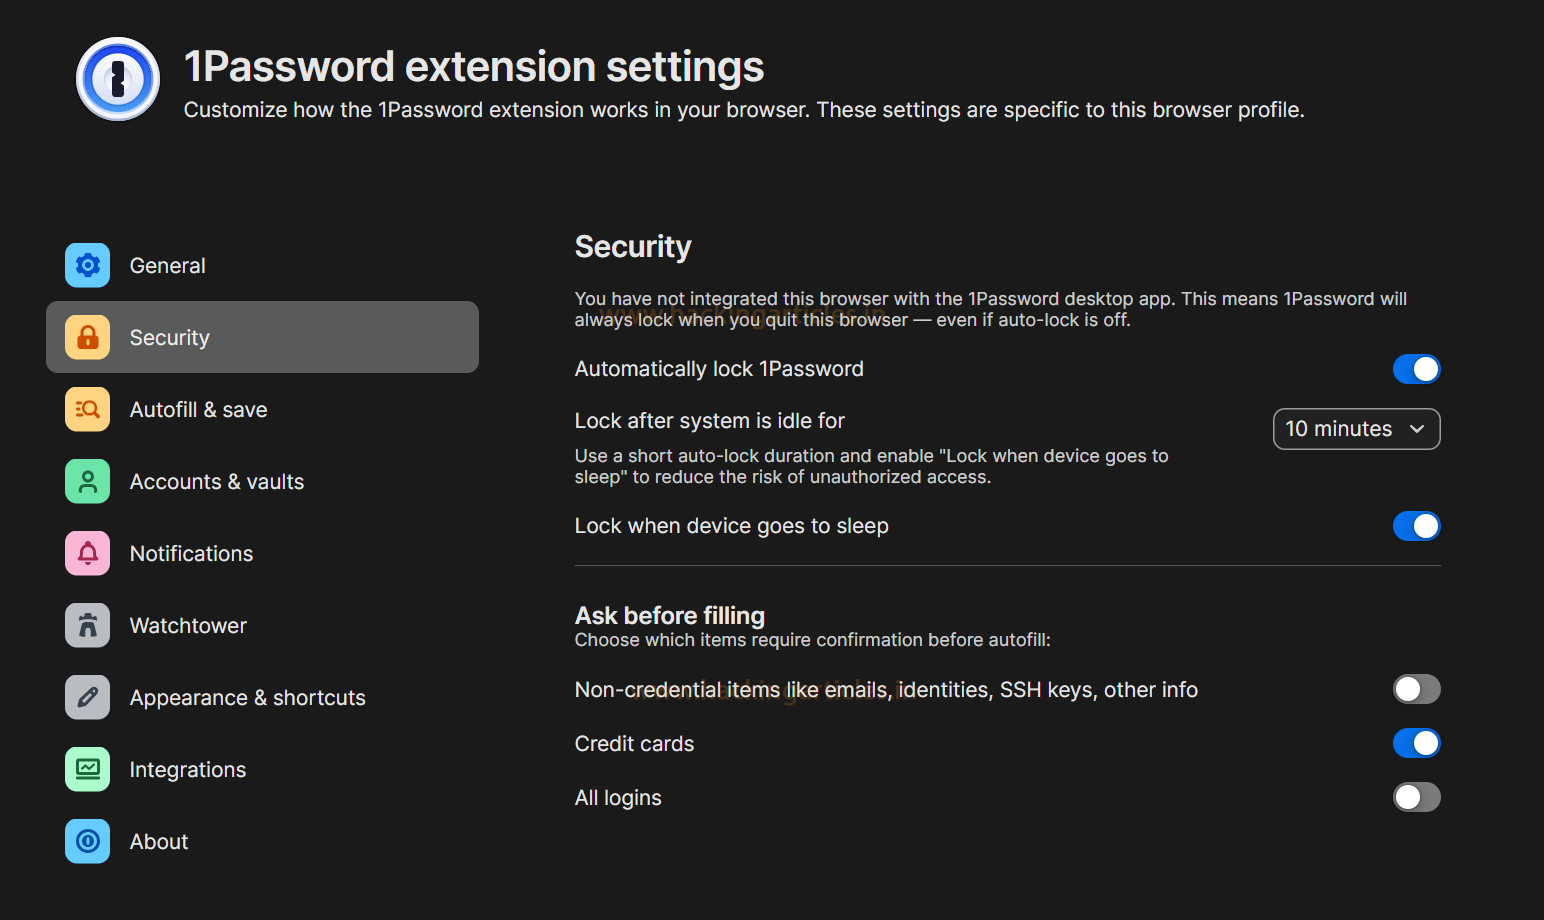Go to Notifications settings section

point(191,554)
